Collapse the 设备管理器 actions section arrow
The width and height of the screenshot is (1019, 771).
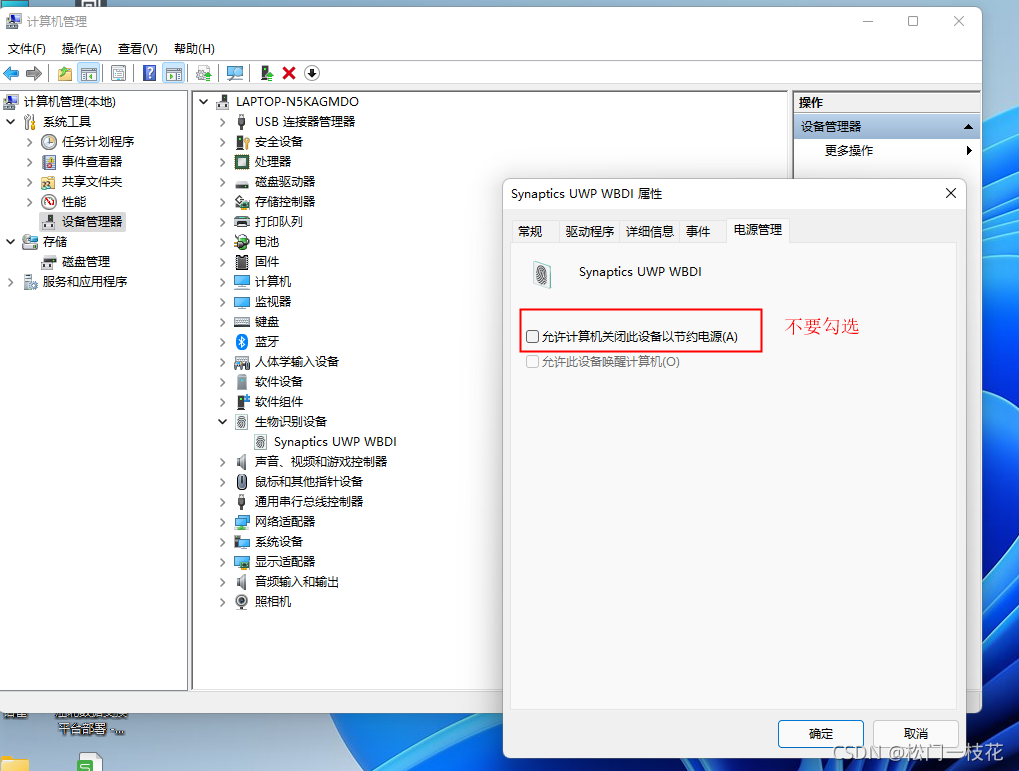click(968, 127)
